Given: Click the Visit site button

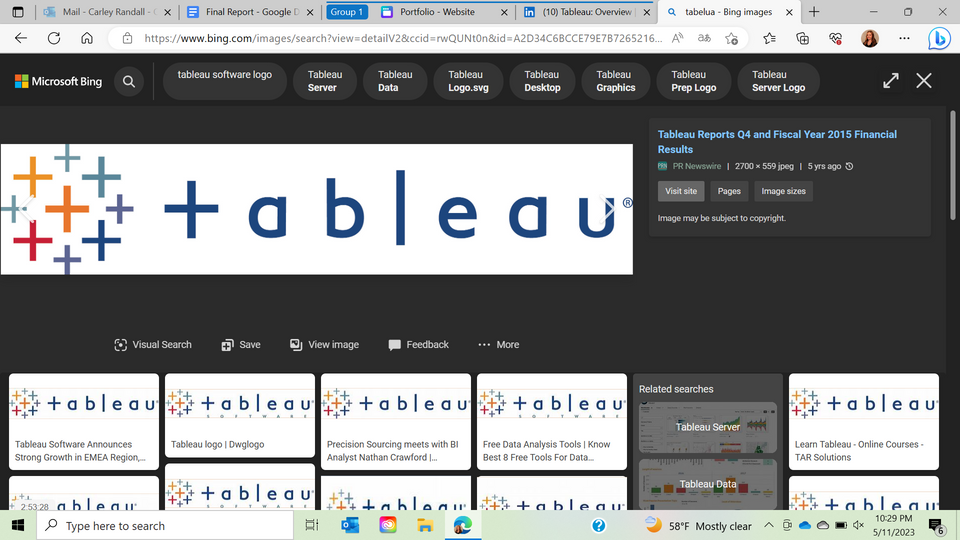Looking at the screenshot, I should pyautogui.click(x=681, y=191).
